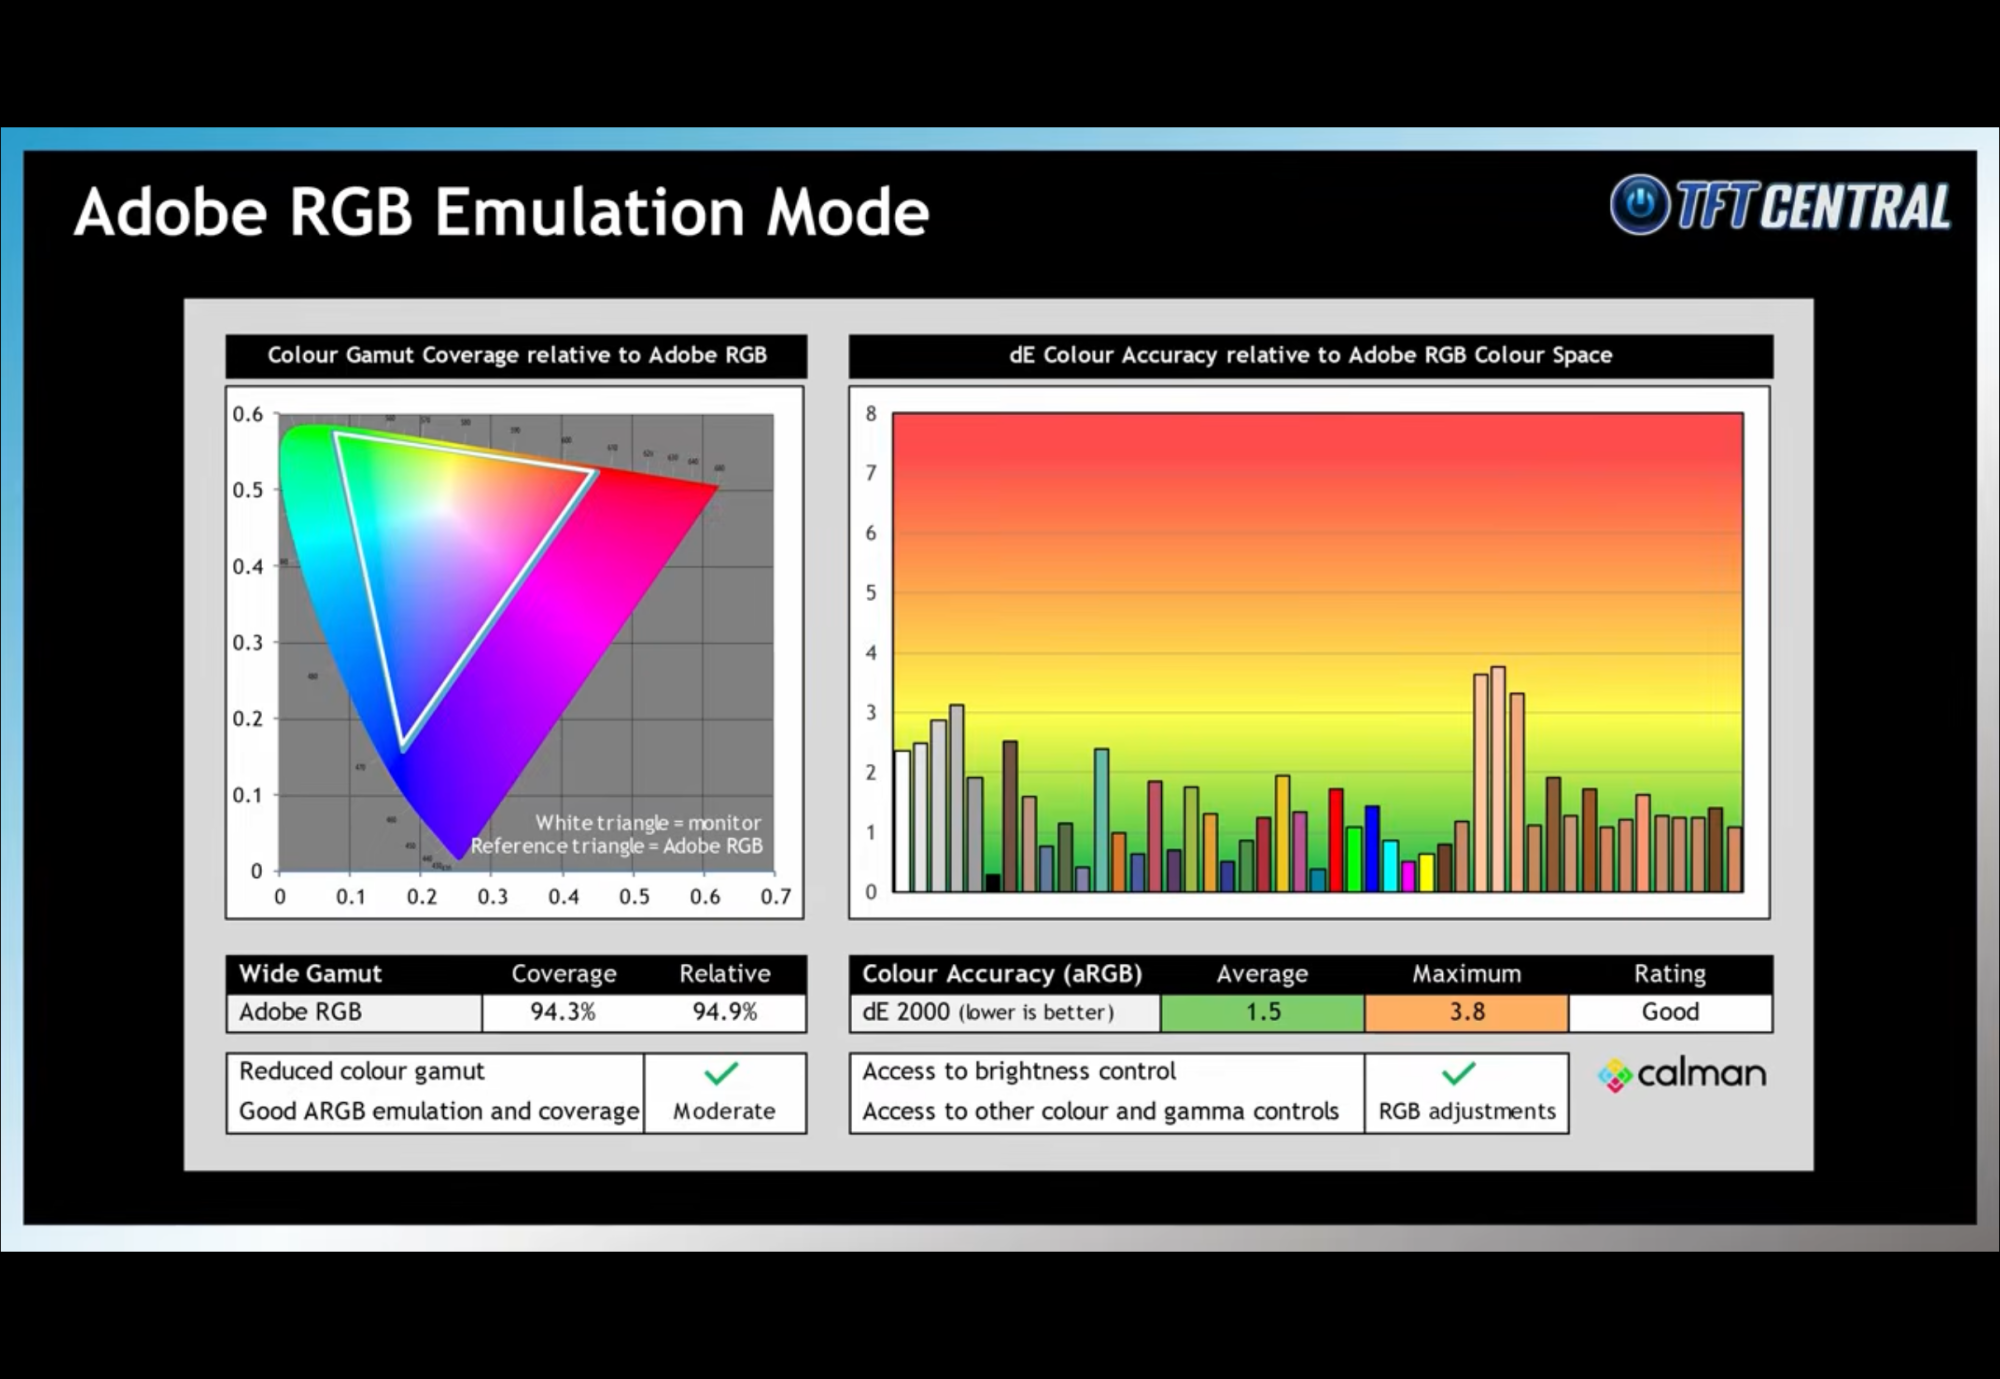Click the black bar in accuracy chart
The image size is (2000, 1379).
point(992,882)
